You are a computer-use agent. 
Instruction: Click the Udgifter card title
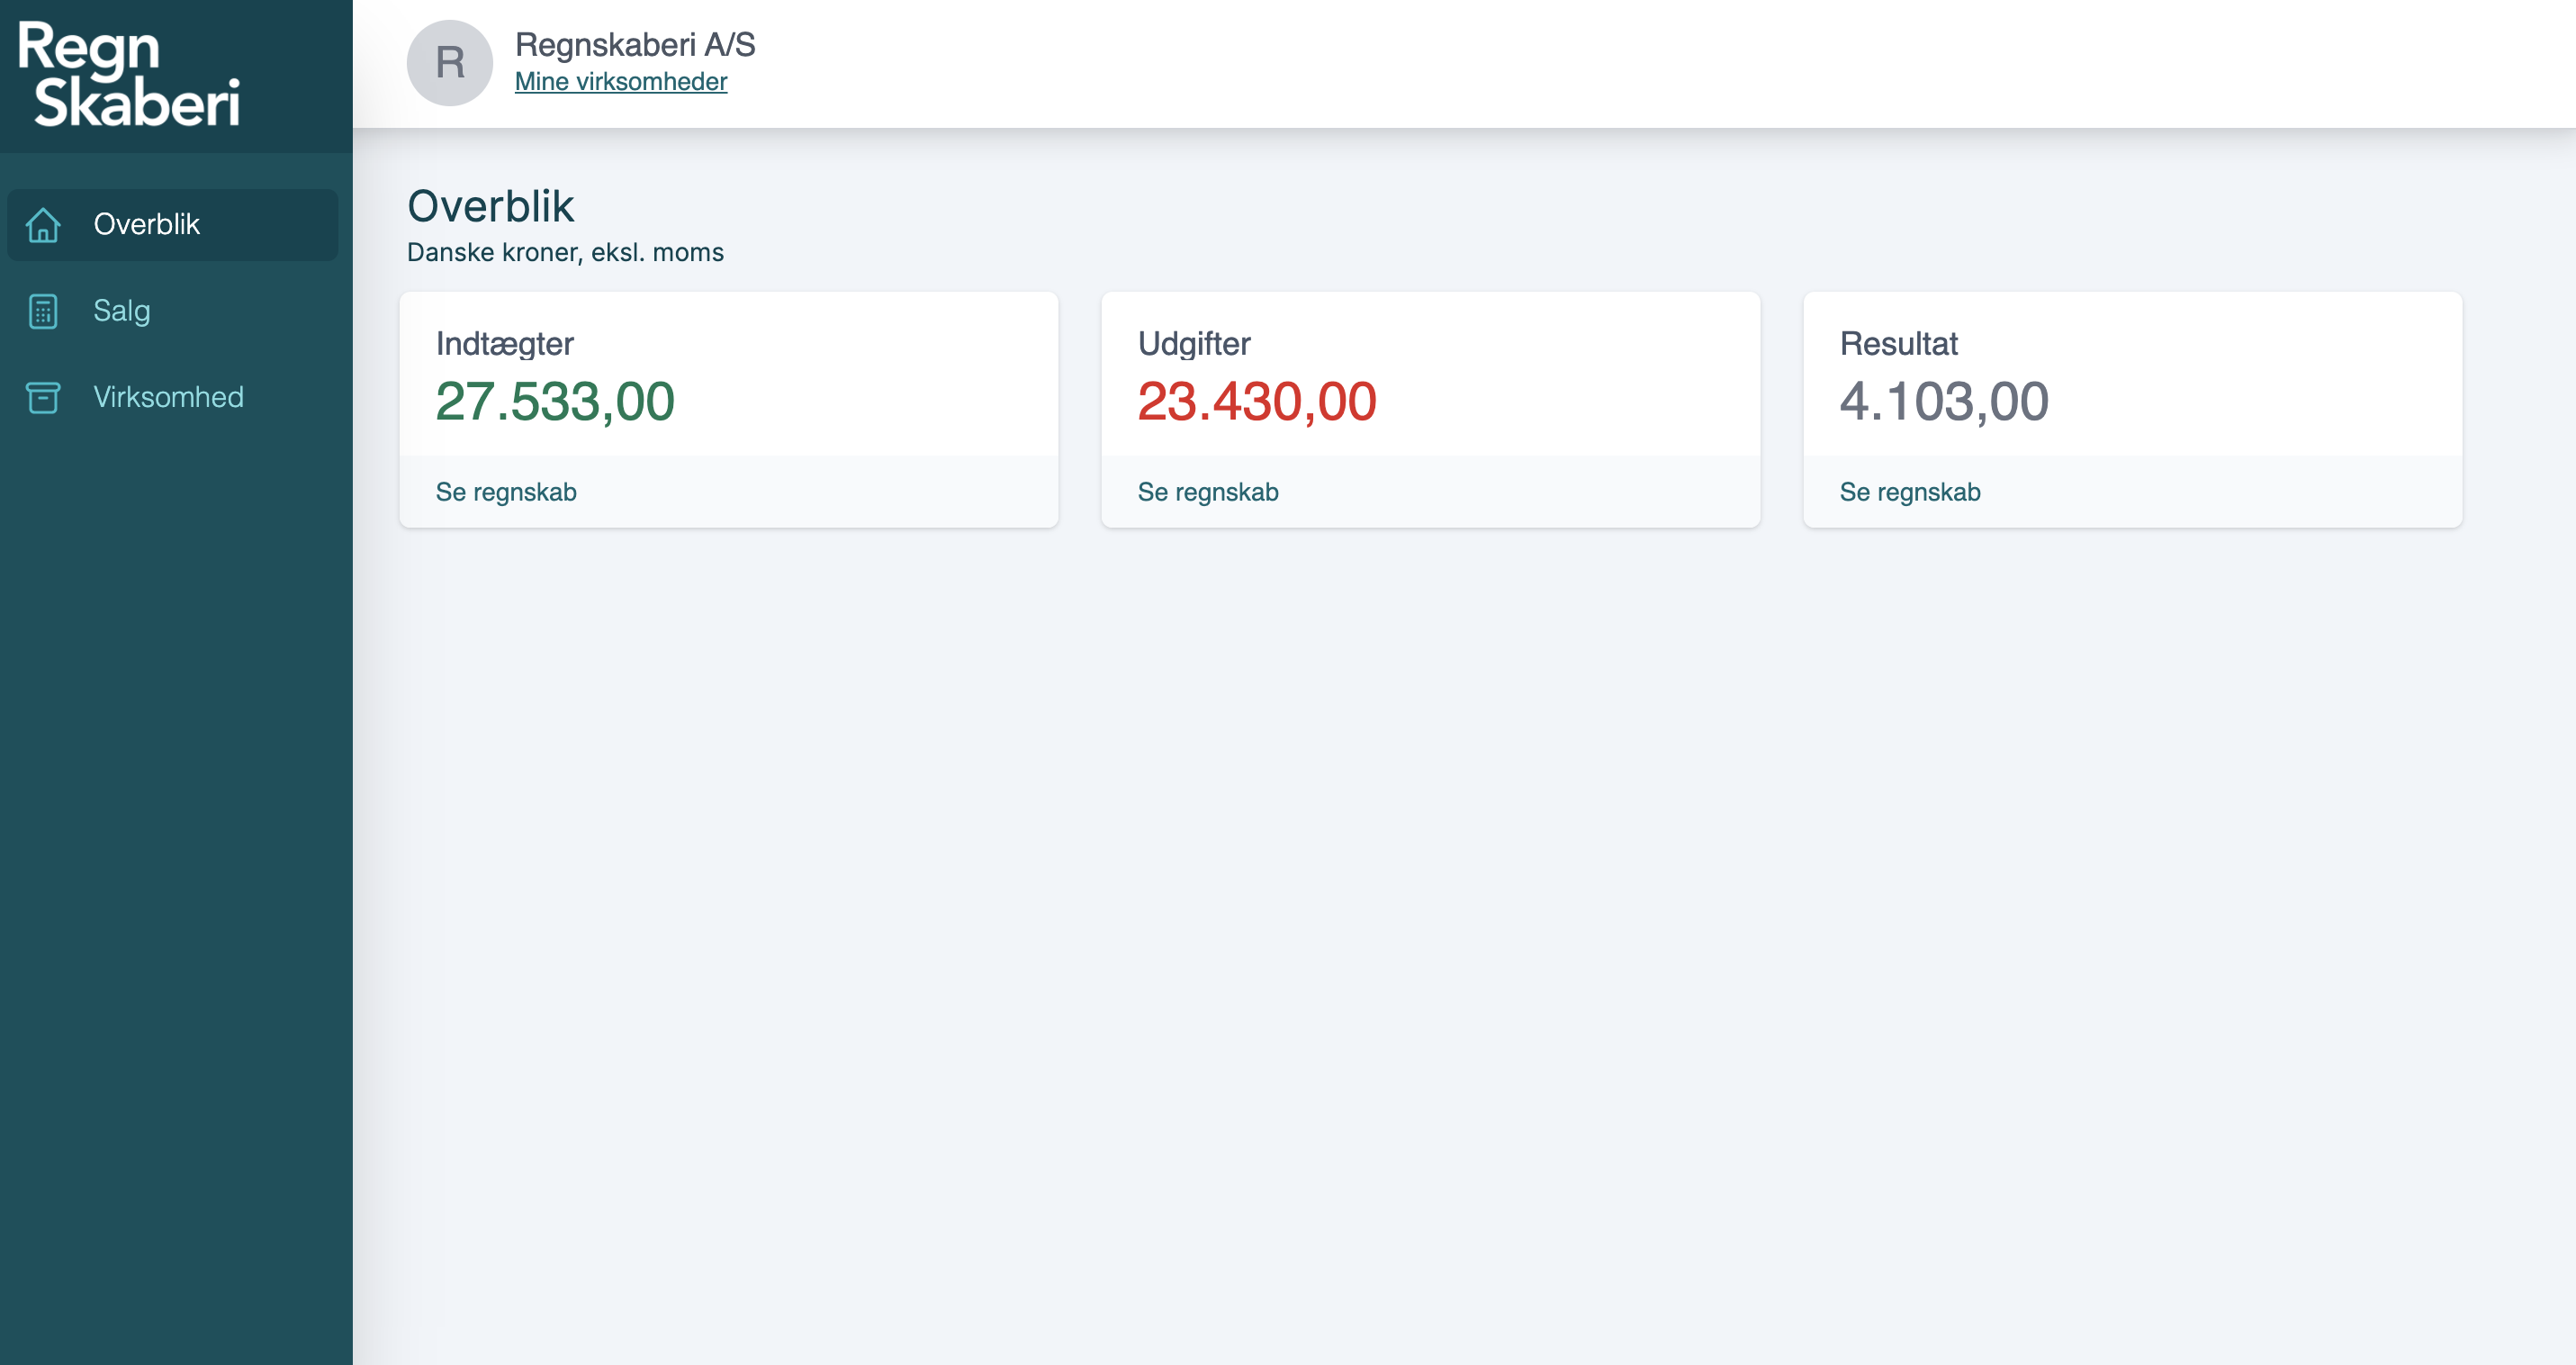coord(1194,344)
